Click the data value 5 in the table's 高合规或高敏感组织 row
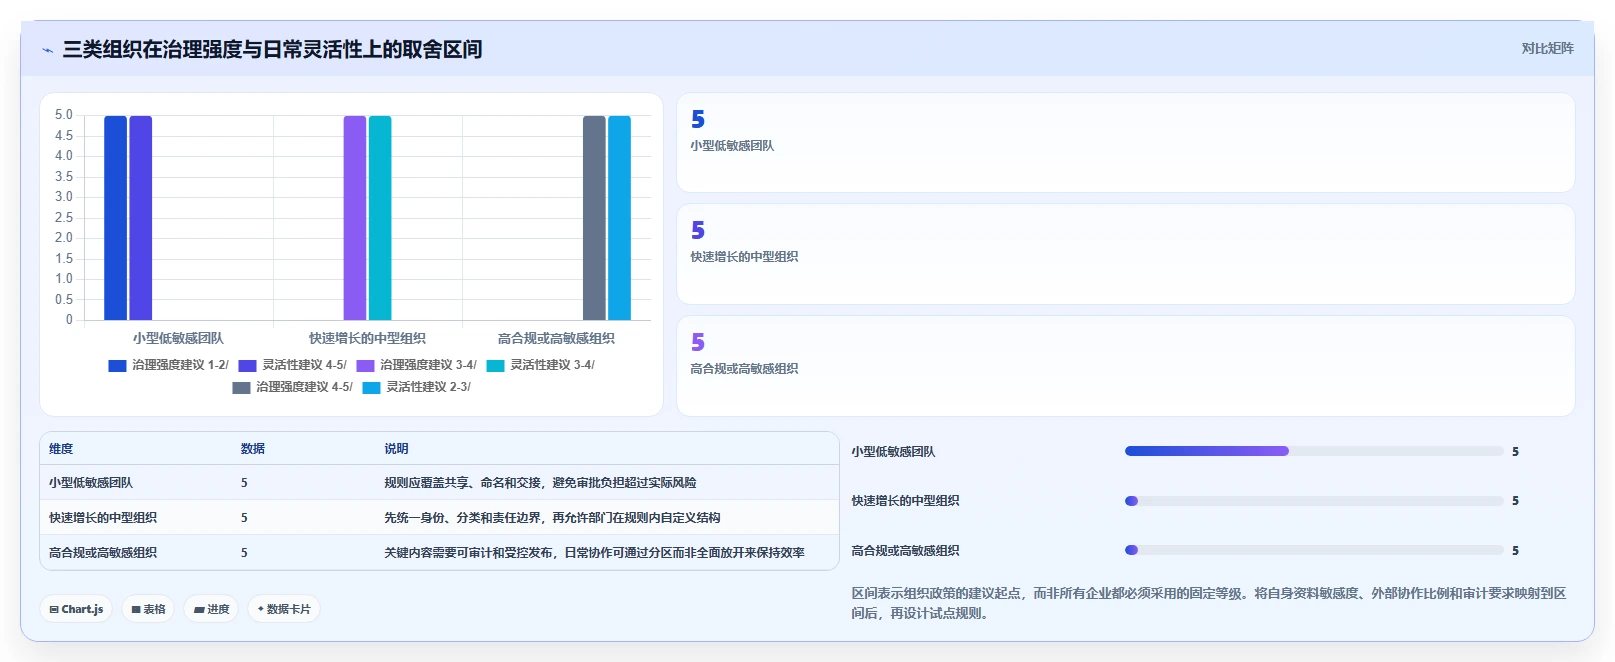1615x662 pixels. 244,553
